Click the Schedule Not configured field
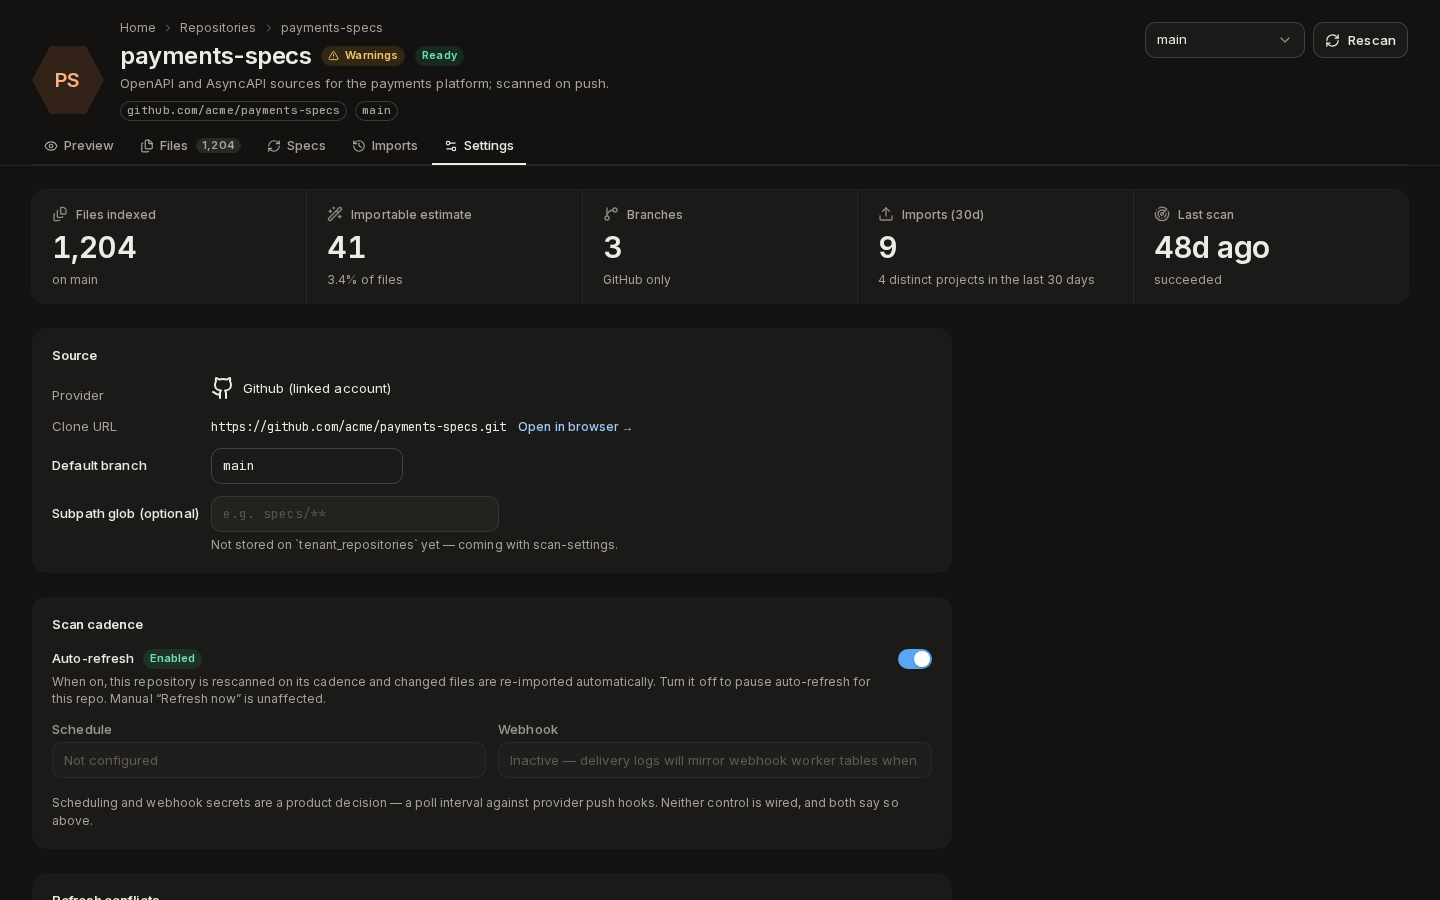The height and width of the screenshot is (900, 1440). pyautogui.click(x=269, y=760)
